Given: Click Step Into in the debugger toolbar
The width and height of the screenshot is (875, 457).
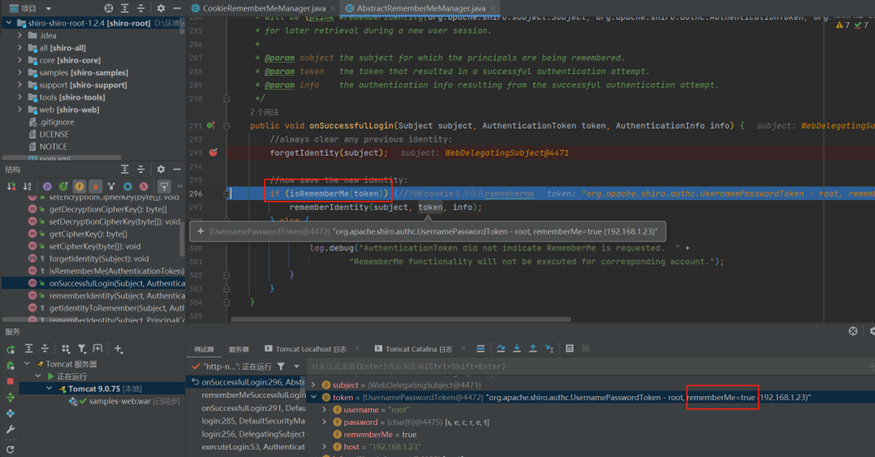Looking at the screenshot, I should (x=517, y=349).
